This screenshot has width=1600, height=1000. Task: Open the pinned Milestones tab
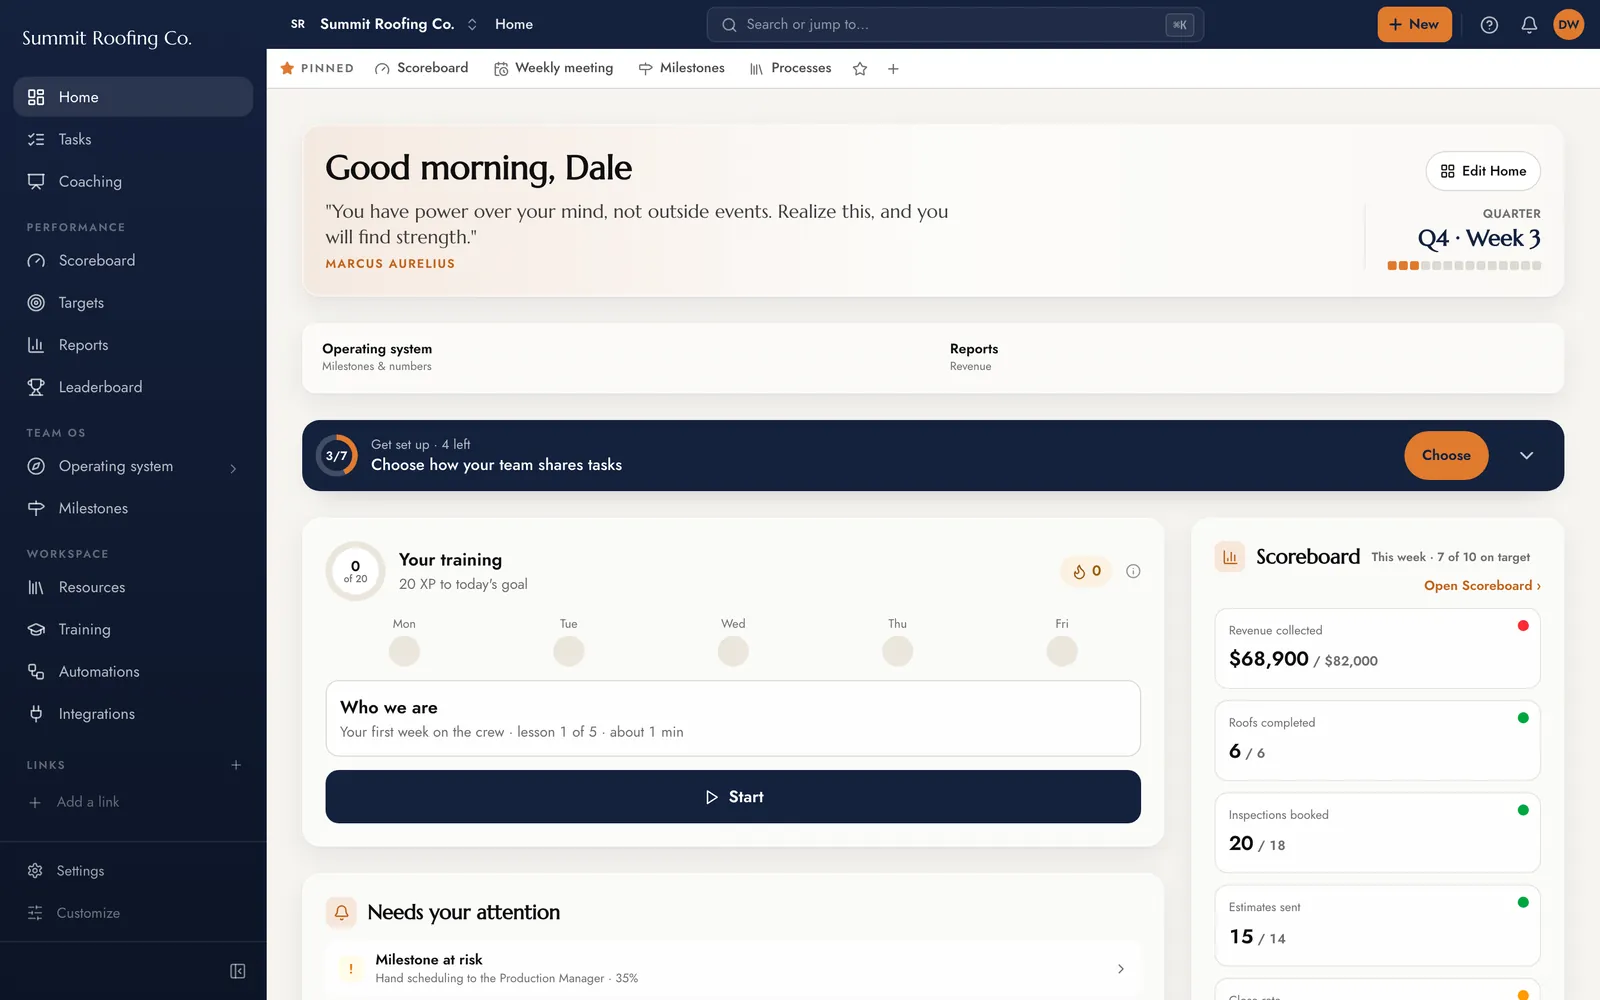click(682, 68)
